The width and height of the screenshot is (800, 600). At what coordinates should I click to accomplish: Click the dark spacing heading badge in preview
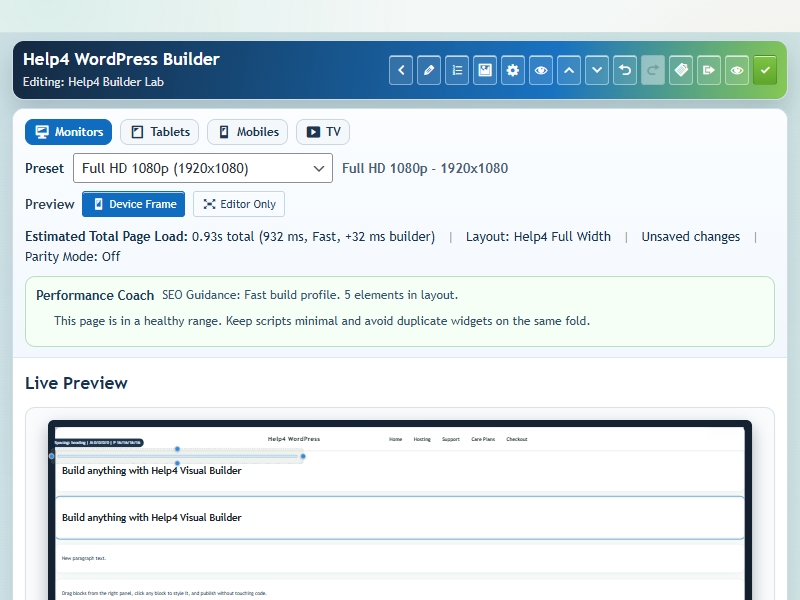98,442
